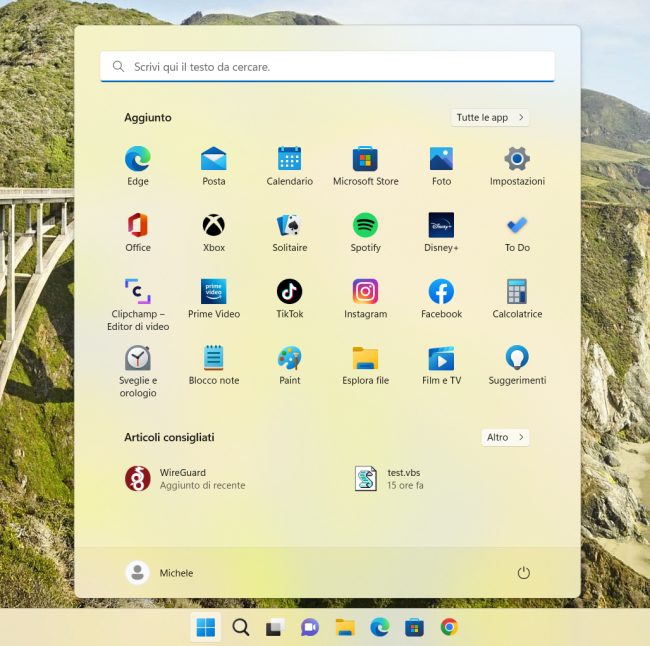The height and width of the screenshot is (646, 650).
Task: Open Instagram
Action: (x=365, y=299)
